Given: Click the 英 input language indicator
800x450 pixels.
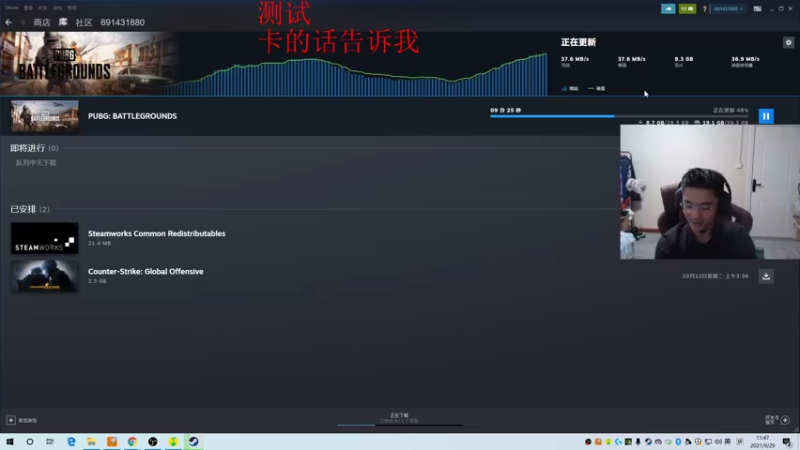Looking at the screenshot, I should [728, 442].
